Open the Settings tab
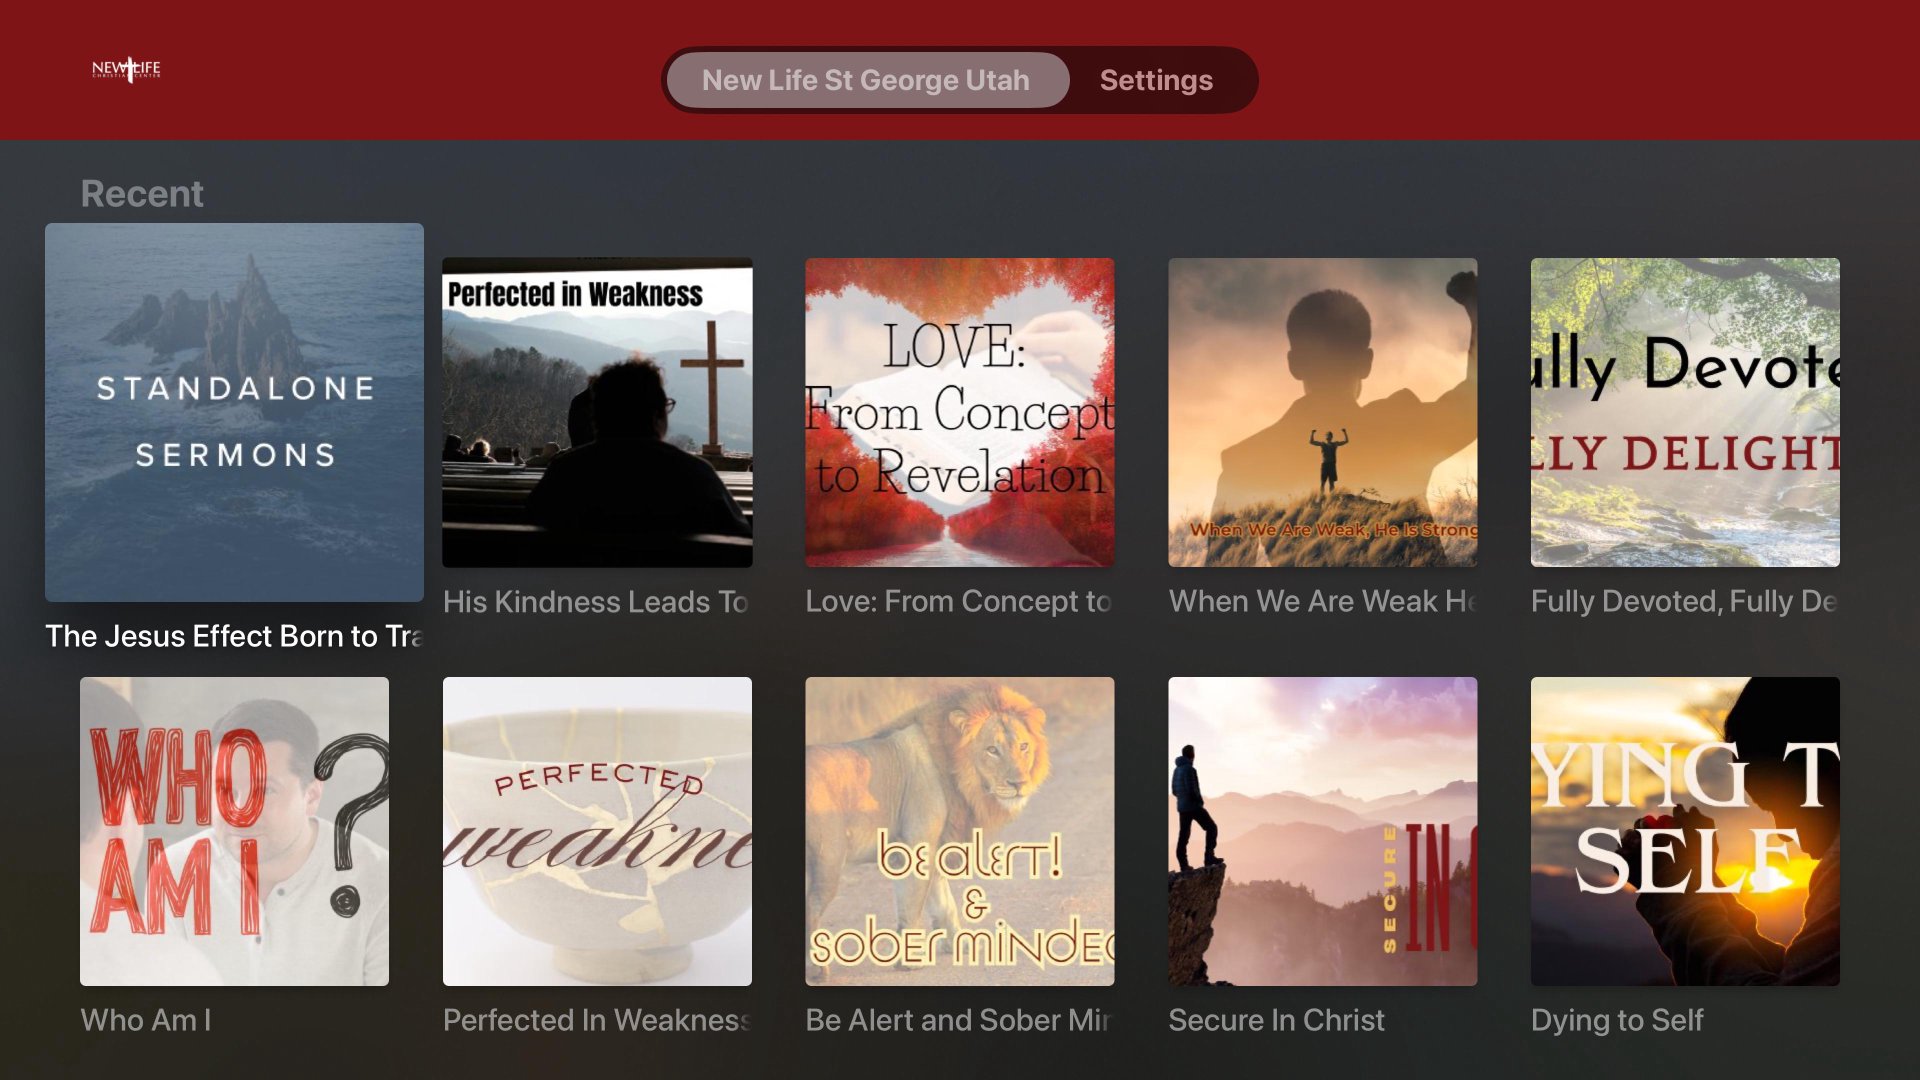This screenshot has height=1080, width=1920. click(1156, 80)
